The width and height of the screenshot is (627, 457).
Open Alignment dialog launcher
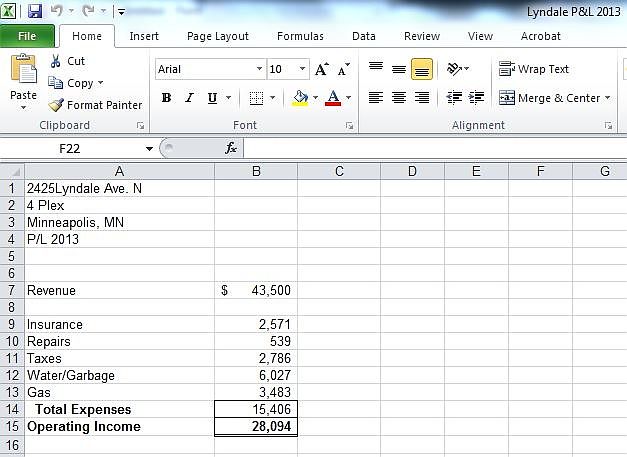click(608, 126)
